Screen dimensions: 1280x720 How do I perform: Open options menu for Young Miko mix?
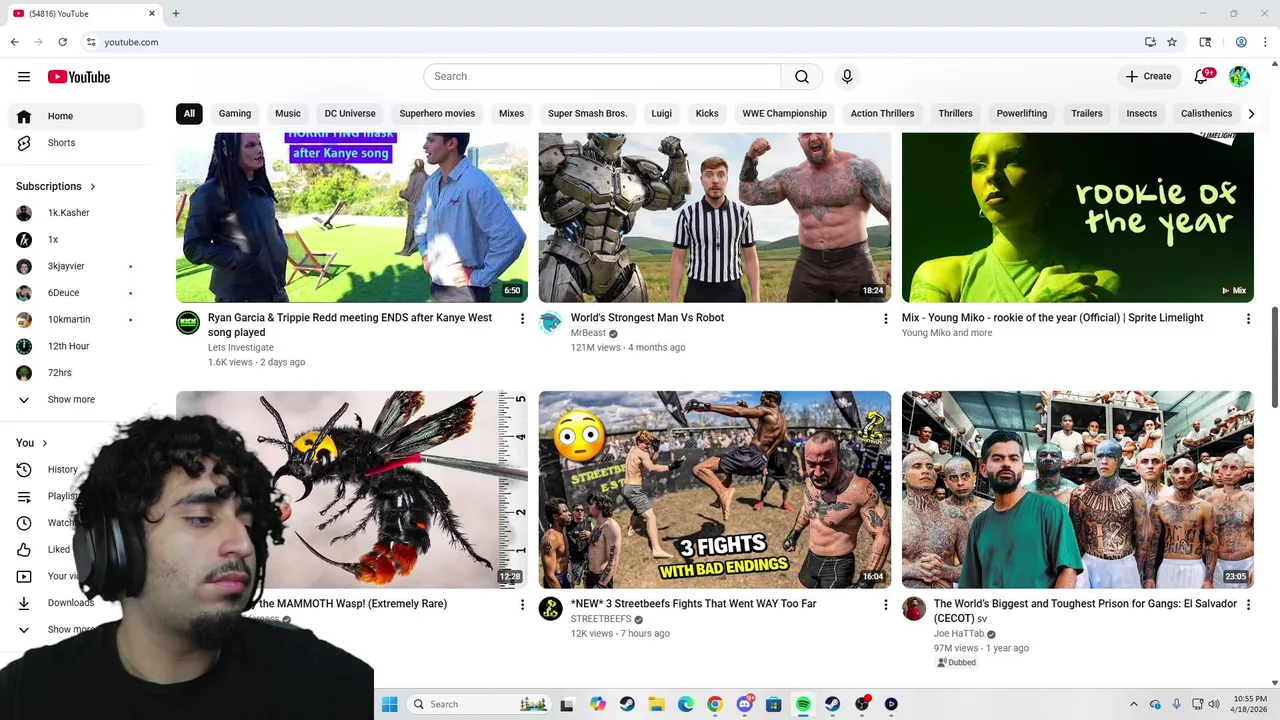tap(1248, 318)
